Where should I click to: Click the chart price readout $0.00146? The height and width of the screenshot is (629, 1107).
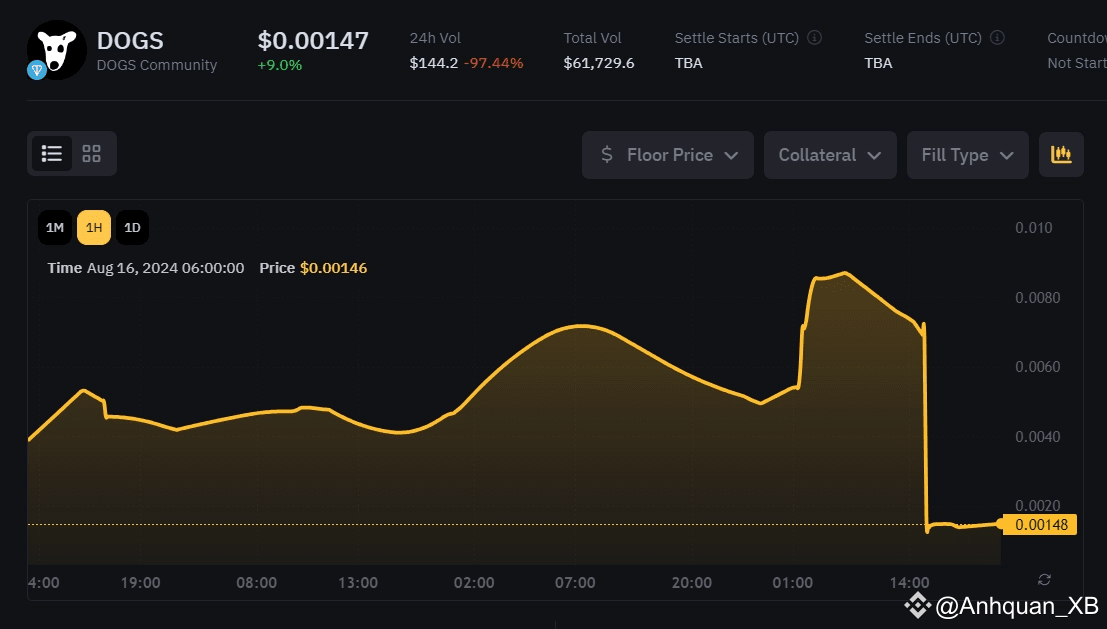click(333, 268)
